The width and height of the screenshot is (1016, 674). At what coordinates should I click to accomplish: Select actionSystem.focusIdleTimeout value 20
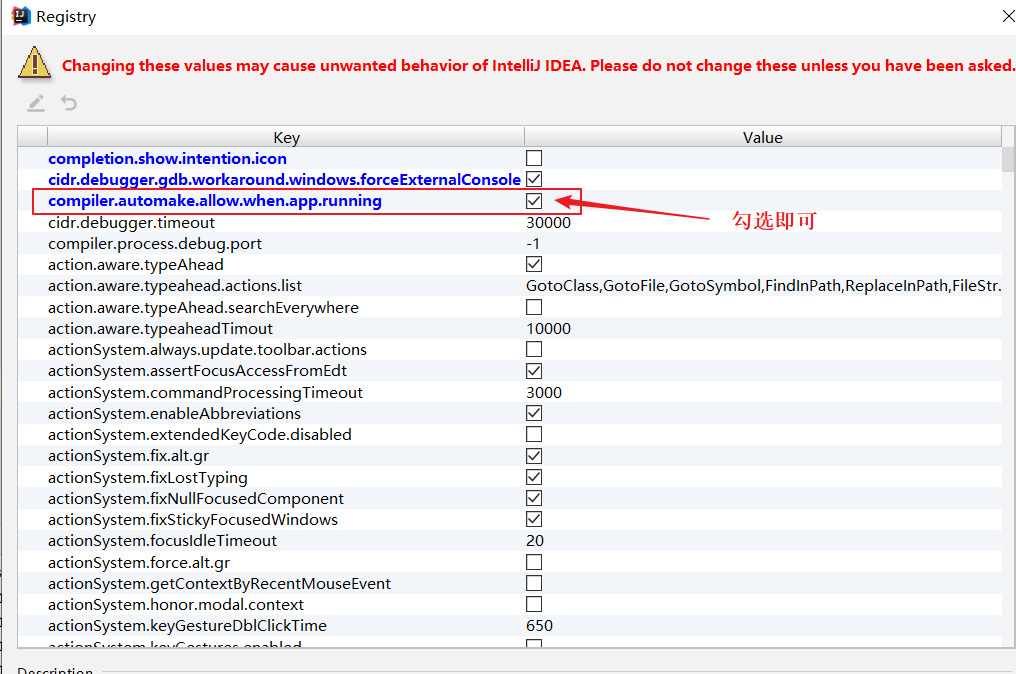coord(535,540)
